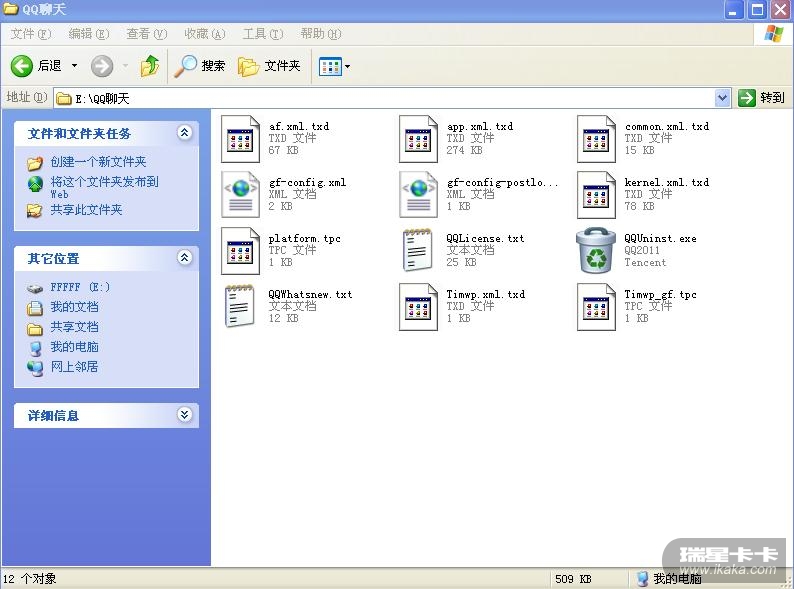Expand the address bar dropdown
The height and width of the screenshot is (589, 794).
(722, 98)
